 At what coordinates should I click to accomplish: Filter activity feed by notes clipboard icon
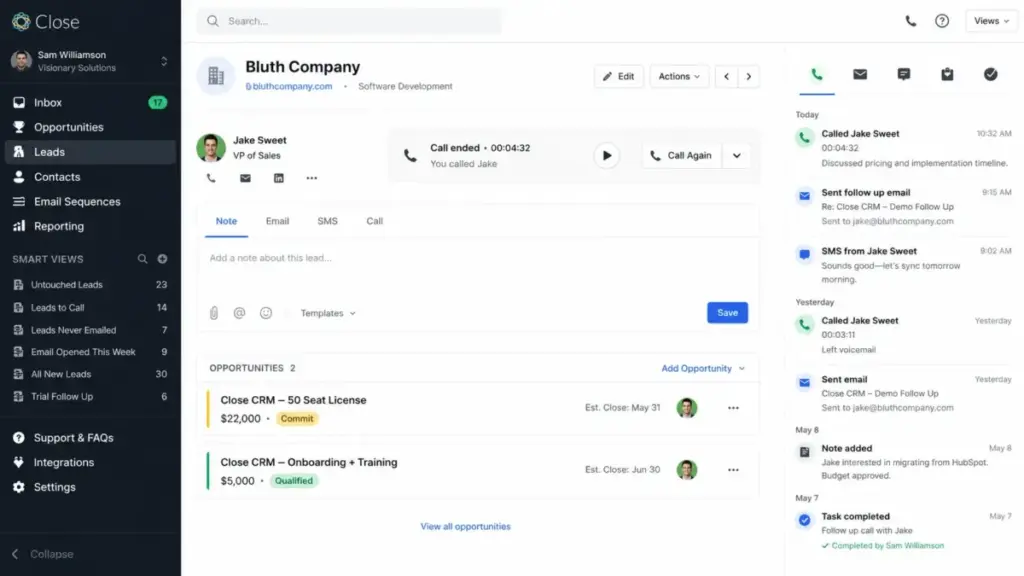[947, 74]
